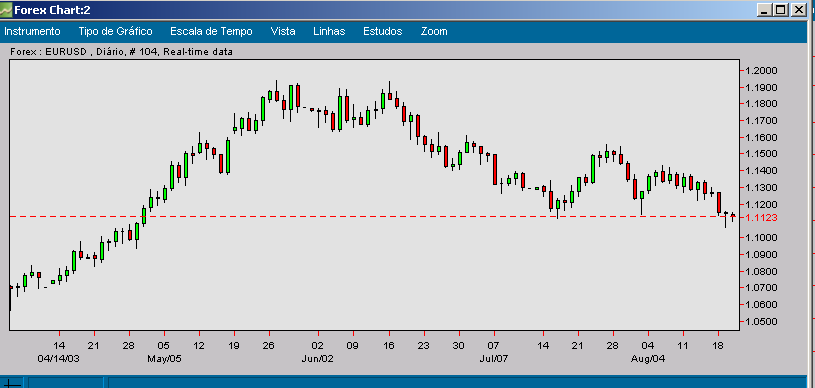Open the Estudos menu
This screenshot has height=388, width=815.
click(383, 31)
